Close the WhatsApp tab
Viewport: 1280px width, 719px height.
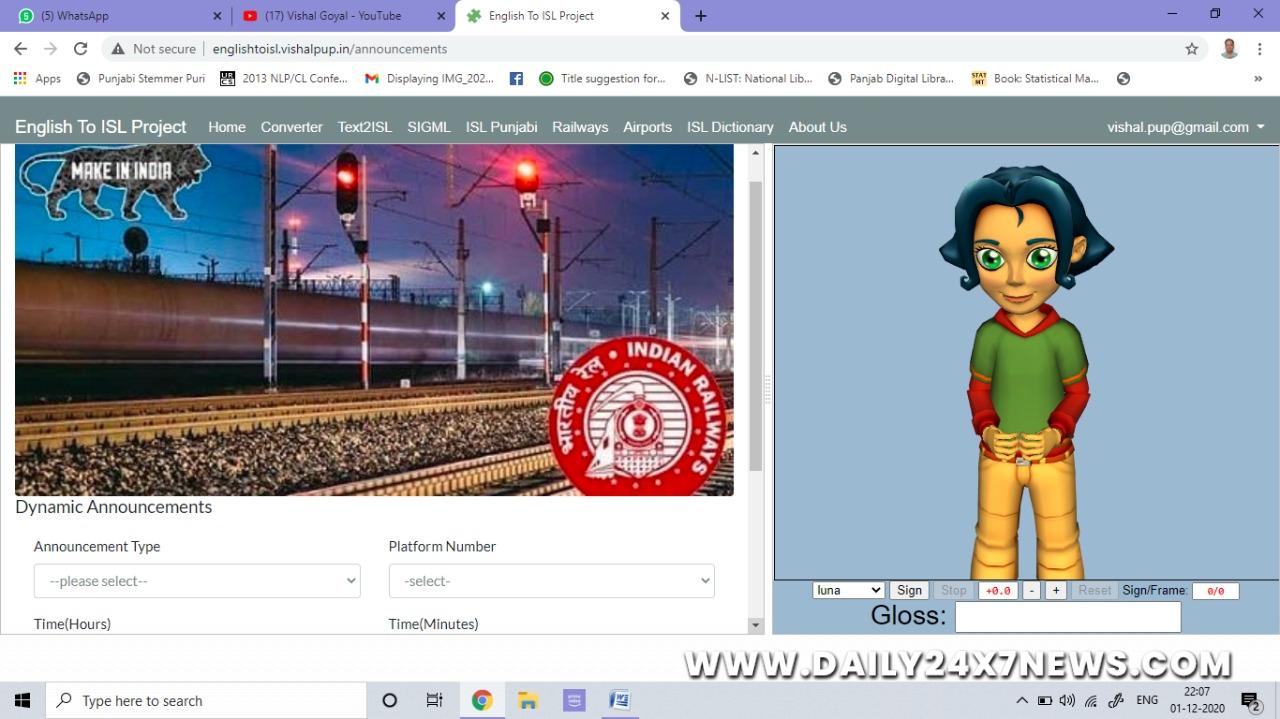coord(217,16)
